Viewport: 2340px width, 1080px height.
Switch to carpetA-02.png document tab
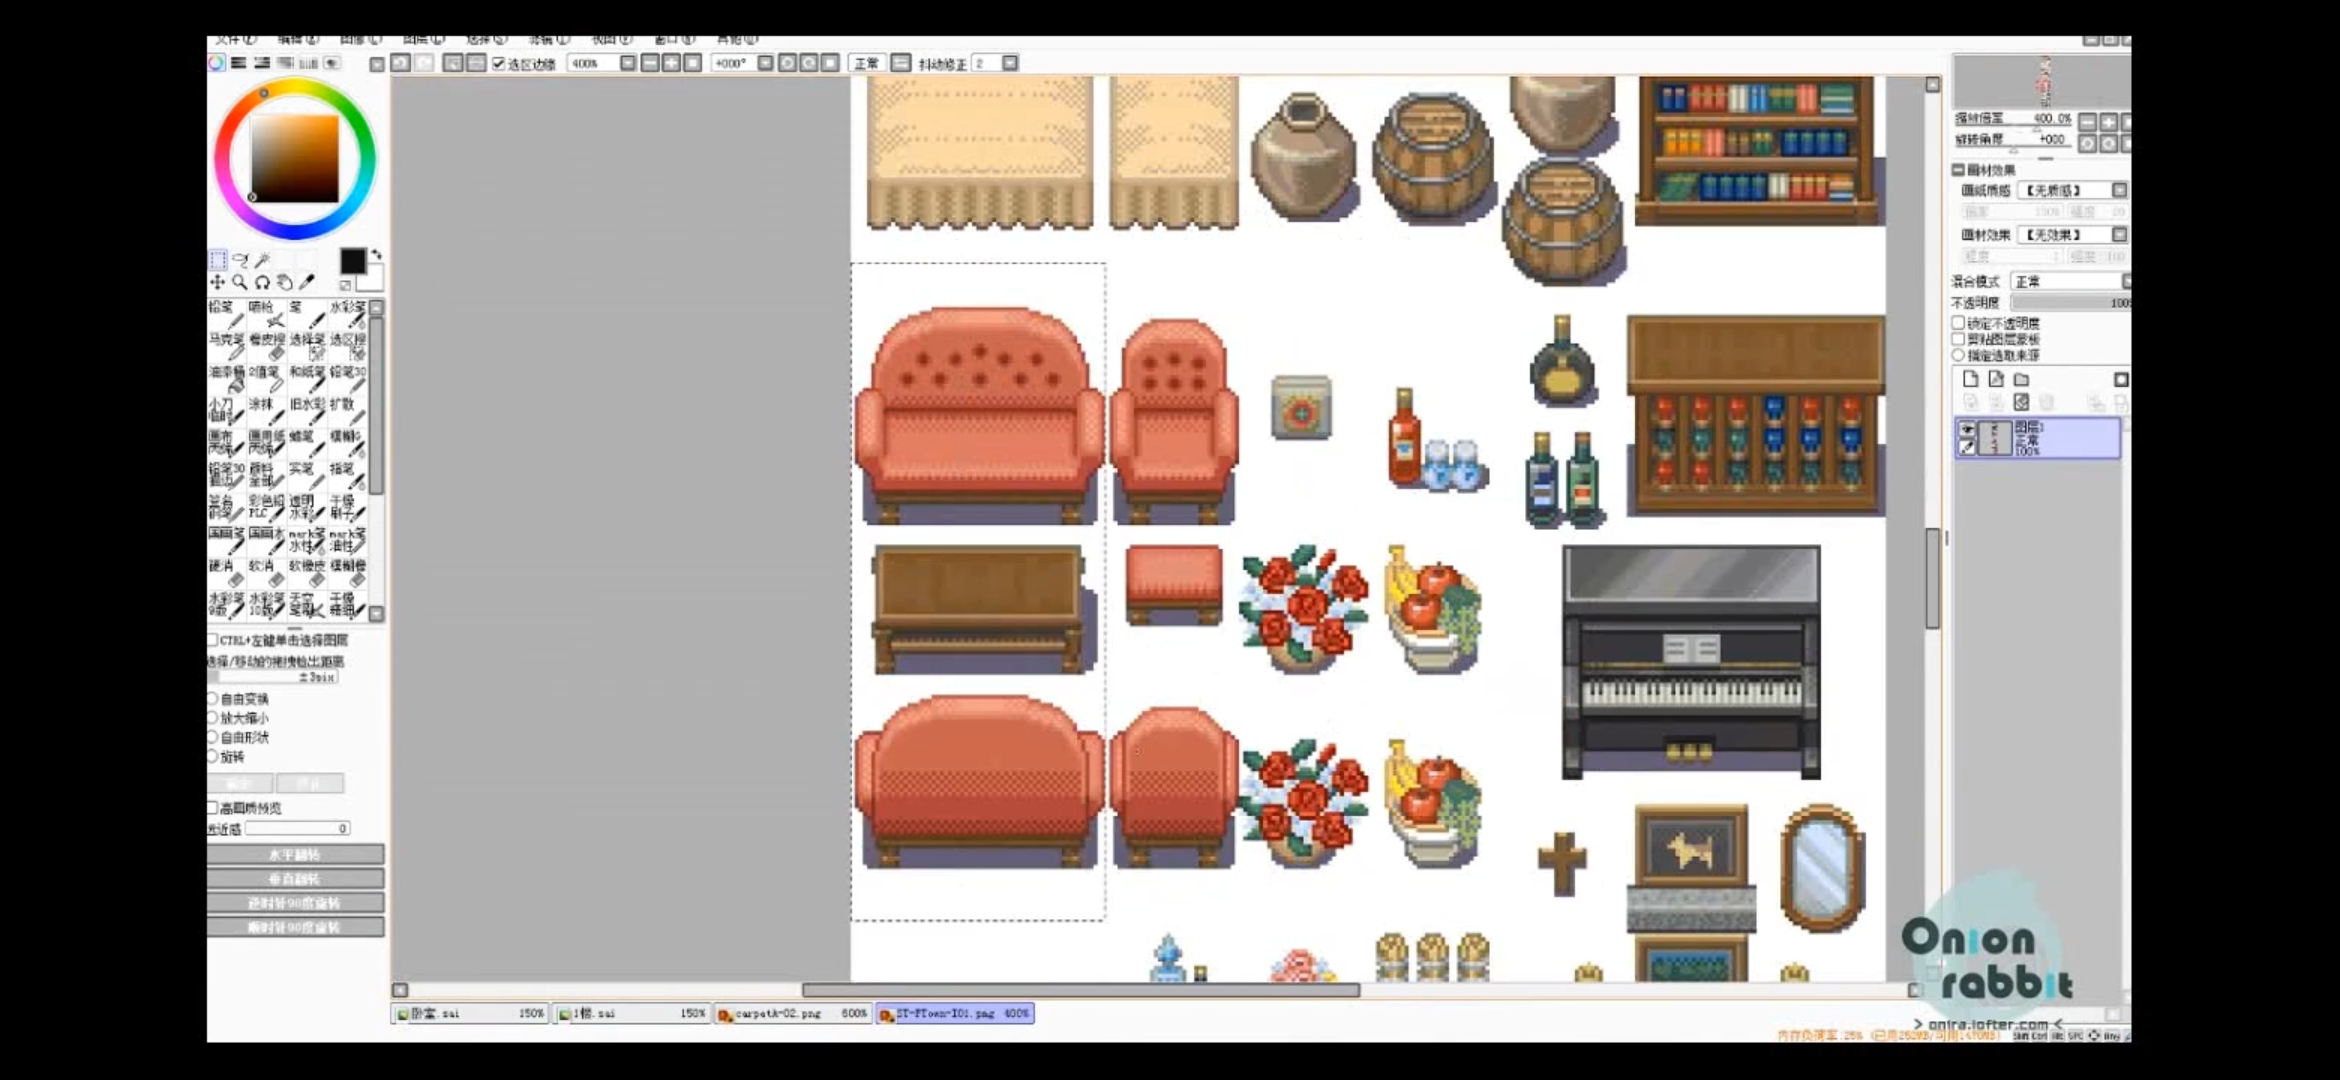pyautogui.click(x=792, y=1014)
